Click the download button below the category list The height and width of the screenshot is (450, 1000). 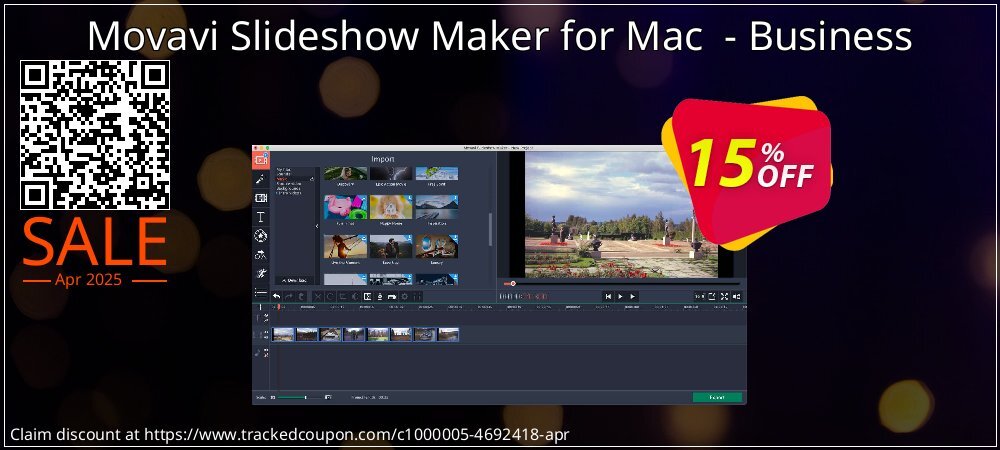click(x=297, y=280)
